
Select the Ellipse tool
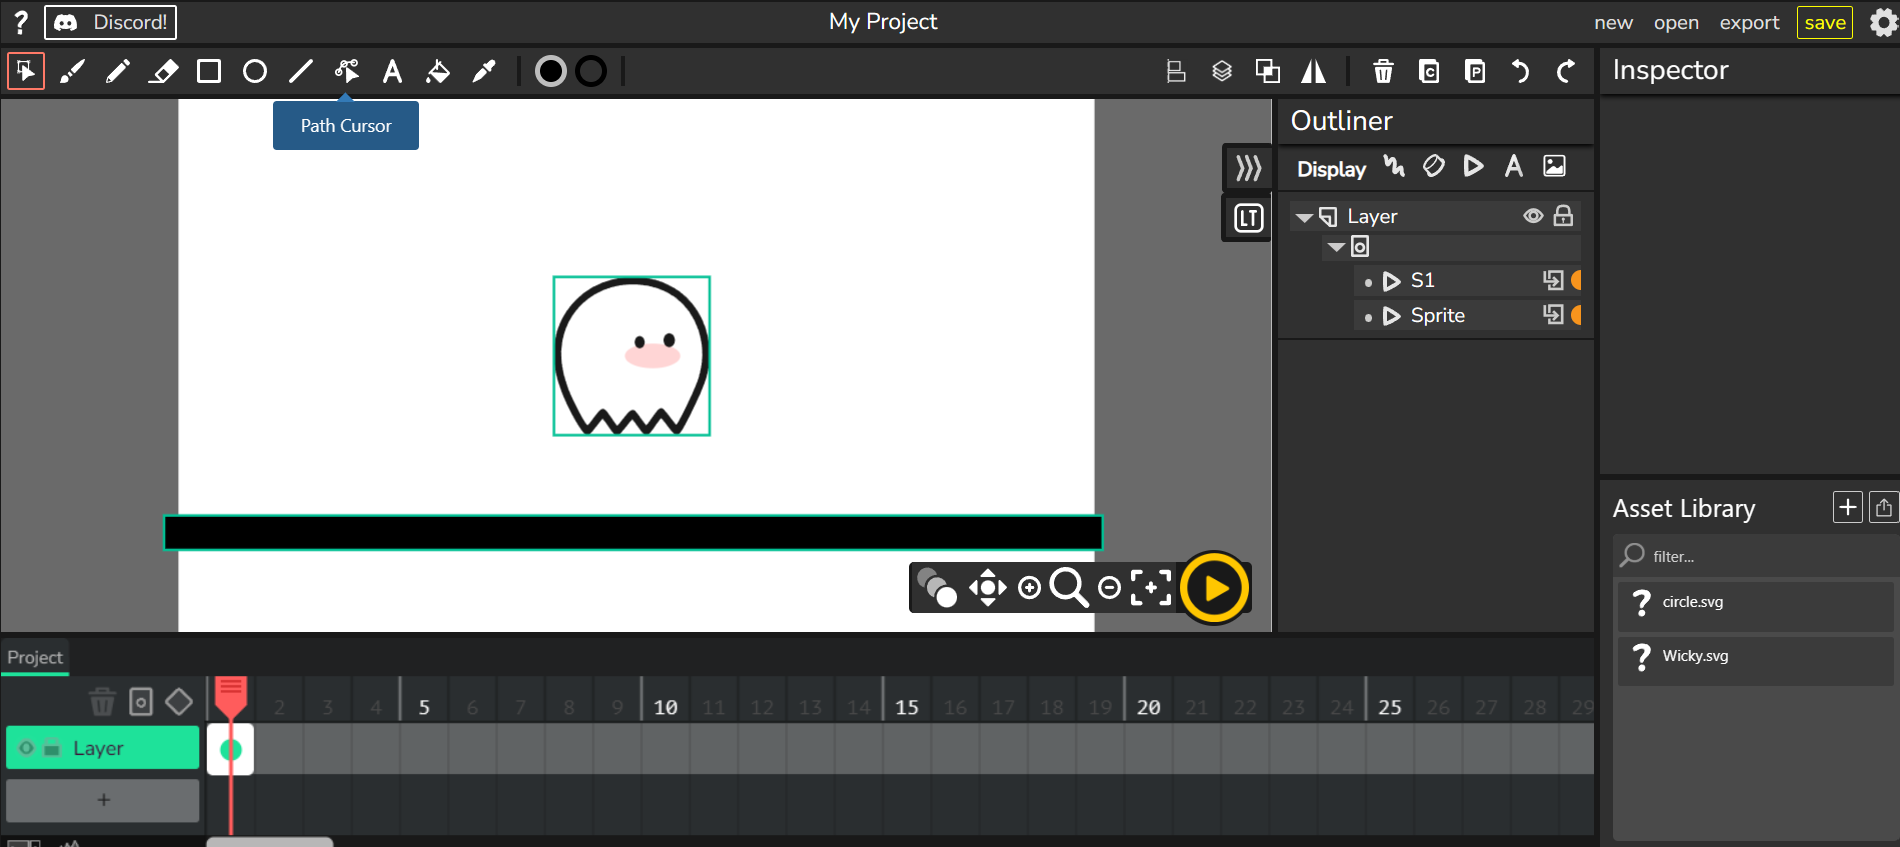click(255, 71)
